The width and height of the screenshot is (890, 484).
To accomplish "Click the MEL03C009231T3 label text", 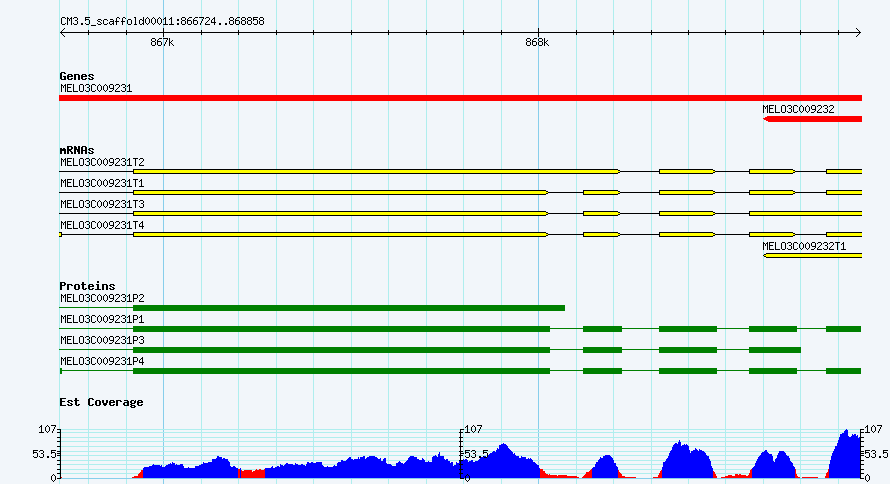I will [102, 204].
